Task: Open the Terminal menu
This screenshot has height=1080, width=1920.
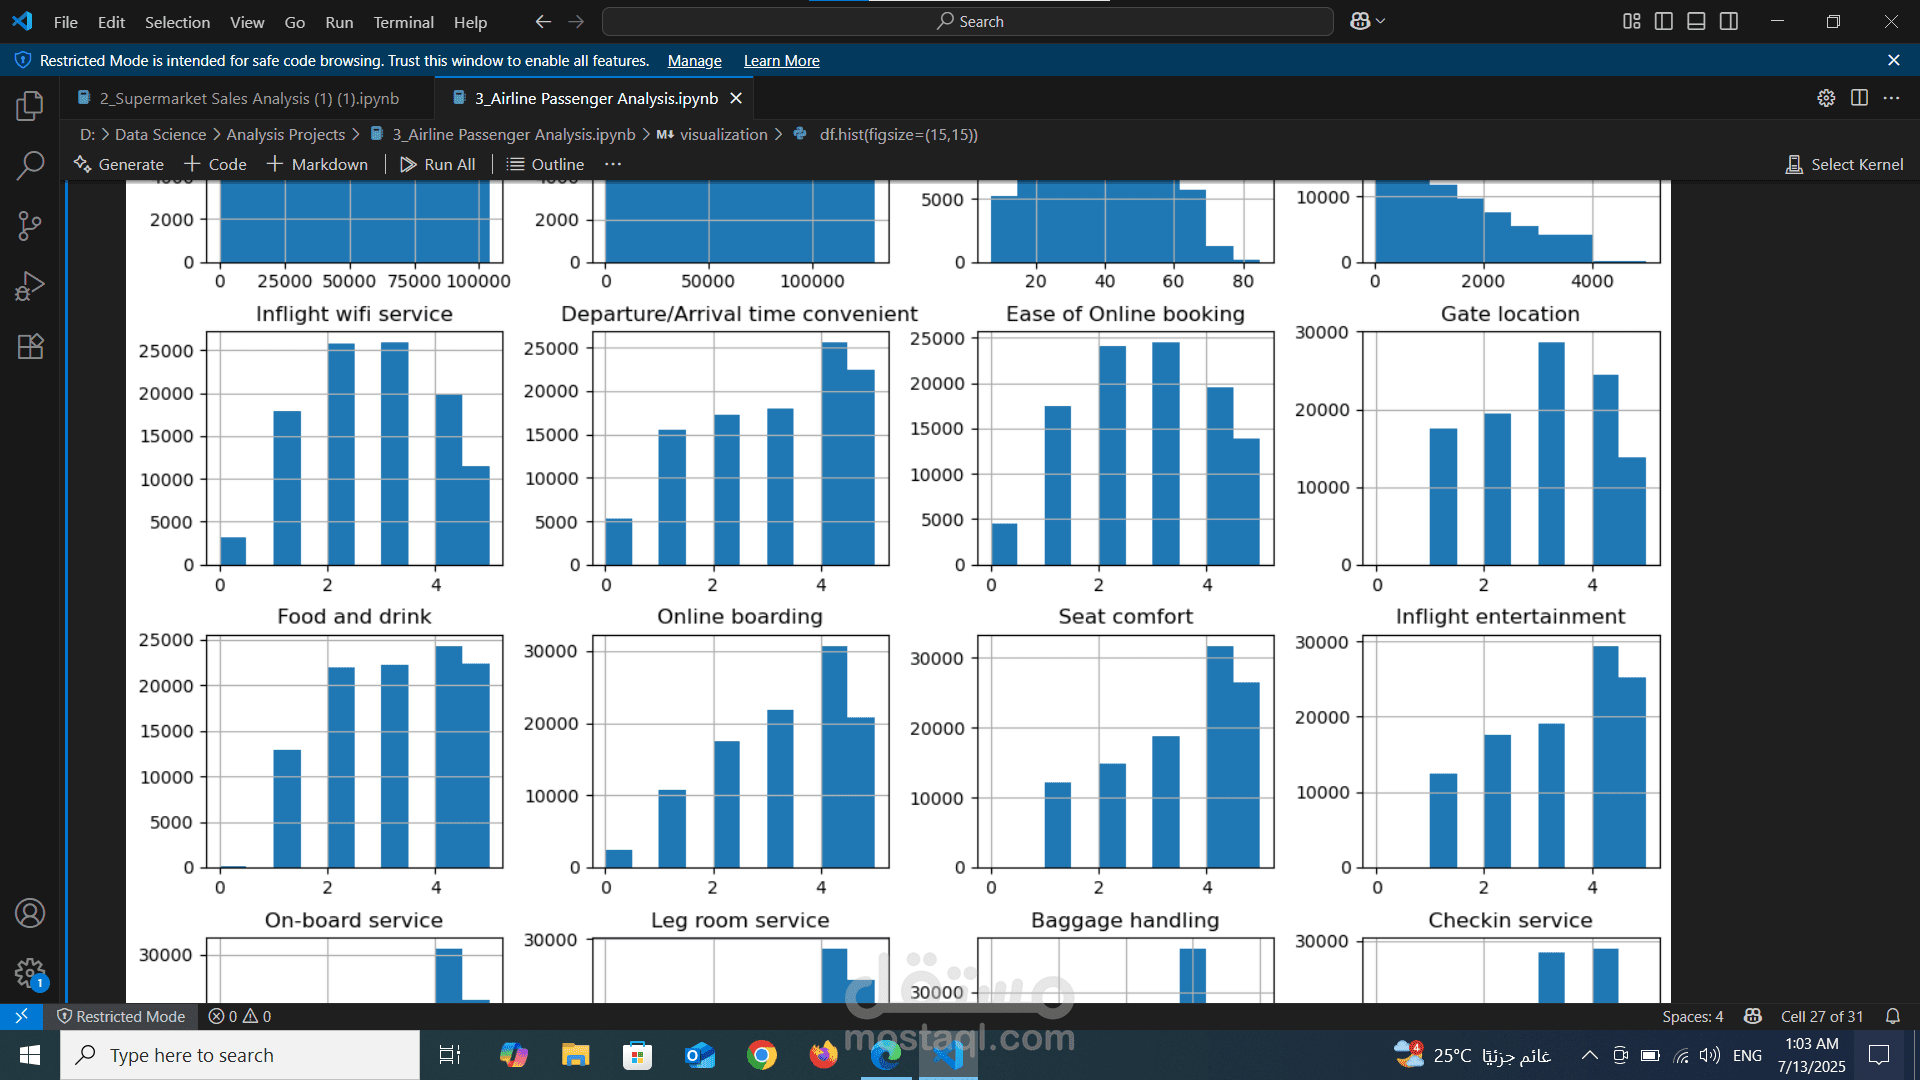Action: (403, 22)
